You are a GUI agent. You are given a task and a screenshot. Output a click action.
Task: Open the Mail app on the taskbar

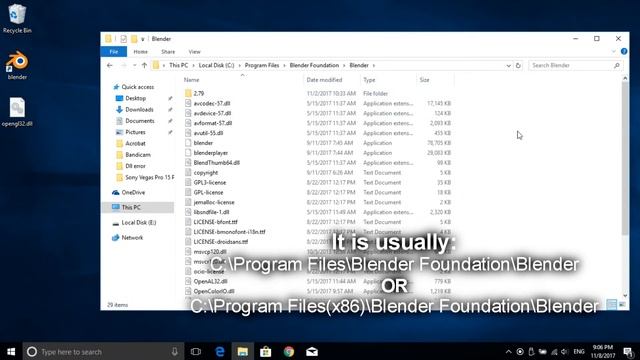[312, 351]
